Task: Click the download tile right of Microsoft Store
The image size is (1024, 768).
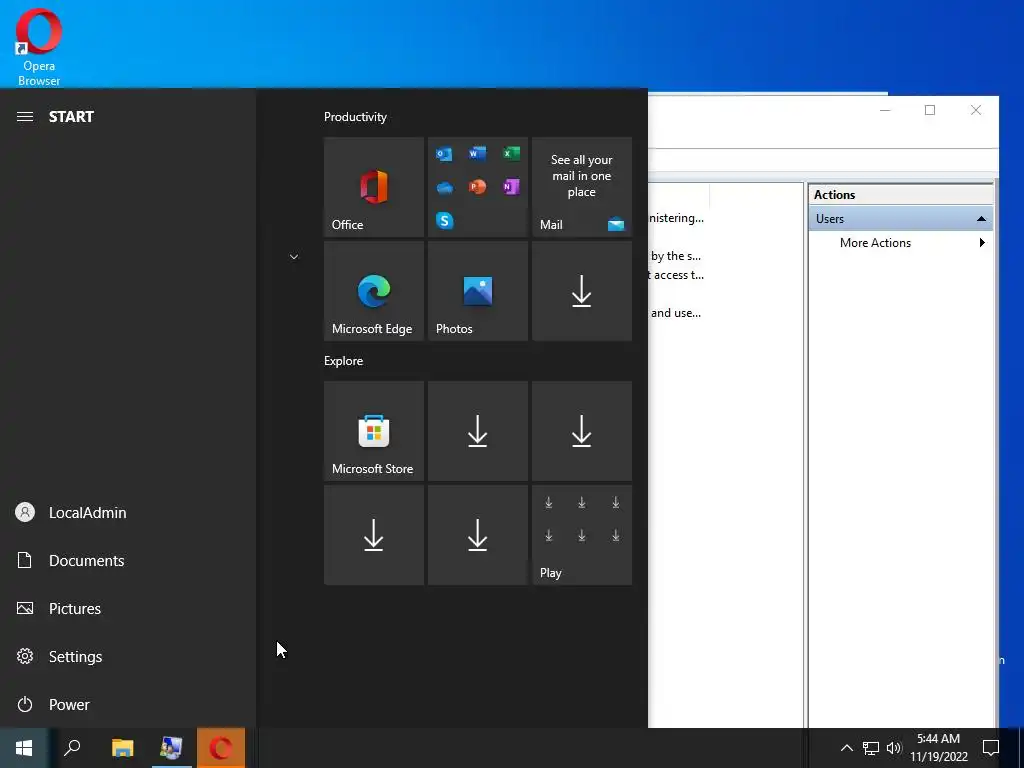Action: pos(477,431)
